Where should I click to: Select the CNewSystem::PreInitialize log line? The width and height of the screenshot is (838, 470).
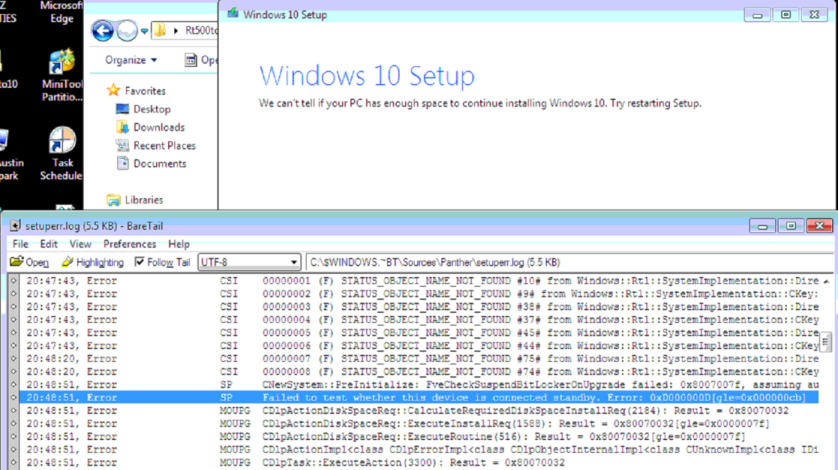[x=419, y=384]
